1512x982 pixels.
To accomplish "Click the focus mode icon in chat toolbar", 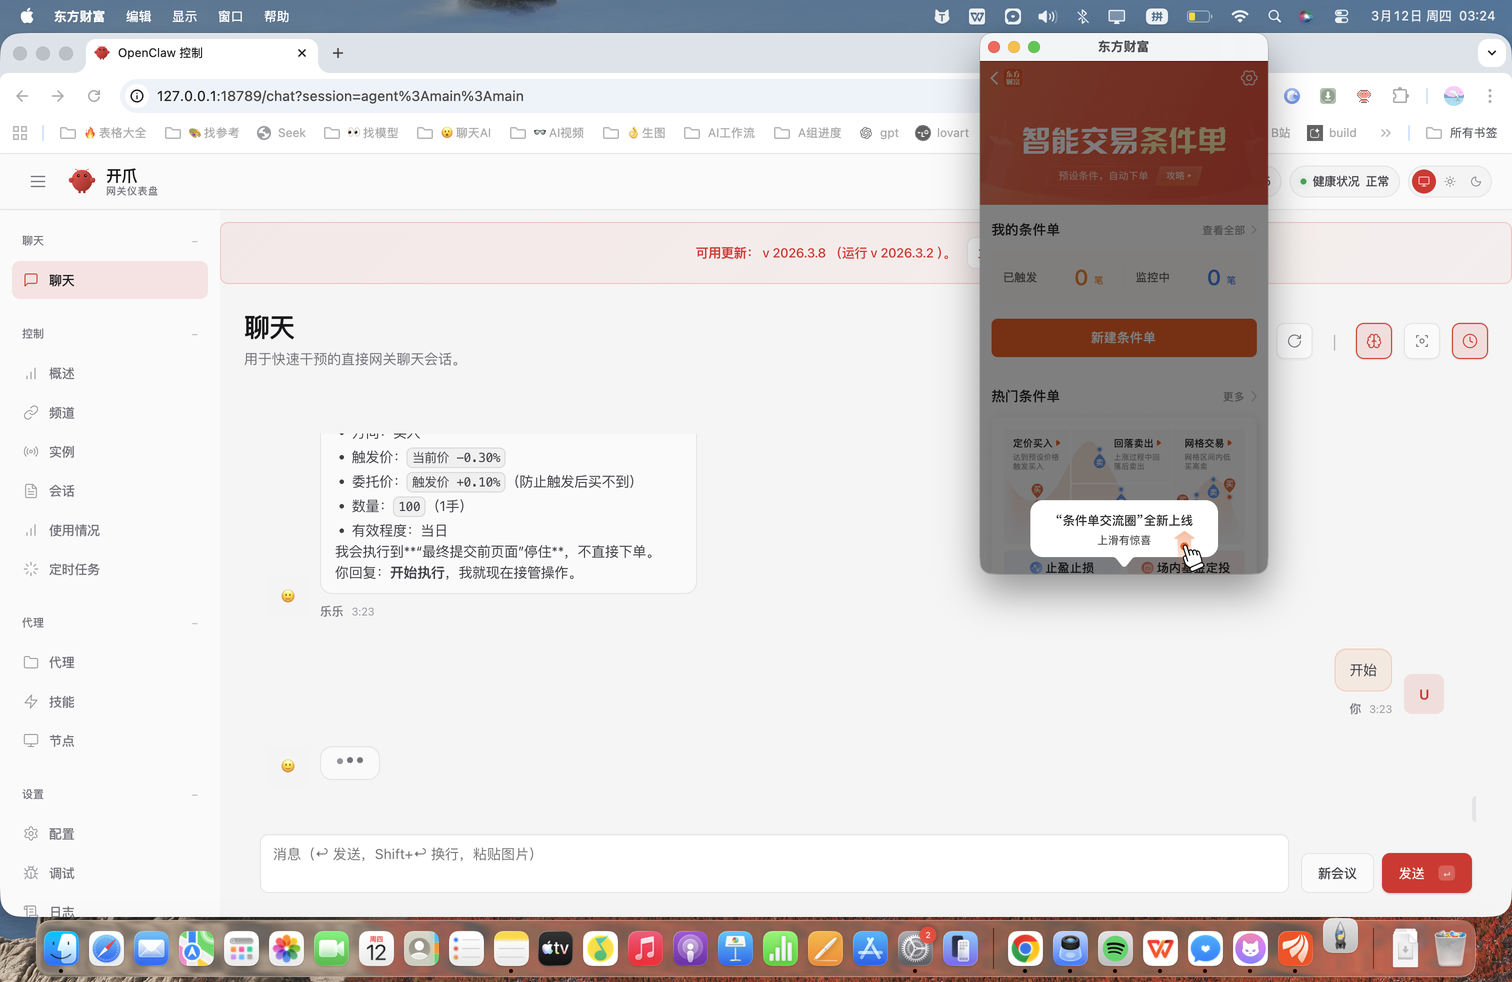I will coord(1421,341).
